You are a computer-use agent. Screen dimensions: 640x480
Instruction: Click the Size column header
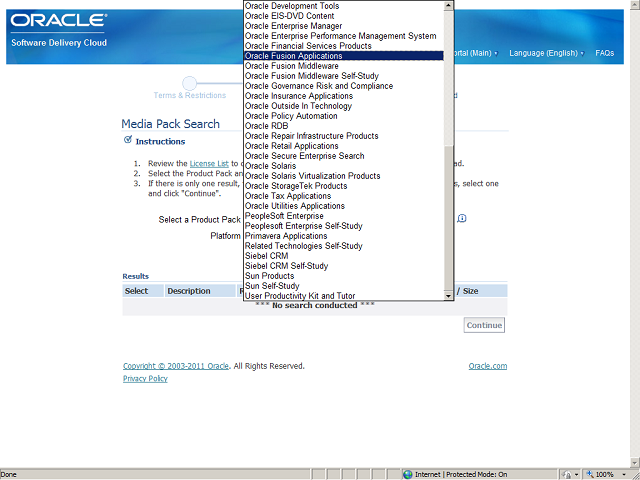[x=471, y=291]
